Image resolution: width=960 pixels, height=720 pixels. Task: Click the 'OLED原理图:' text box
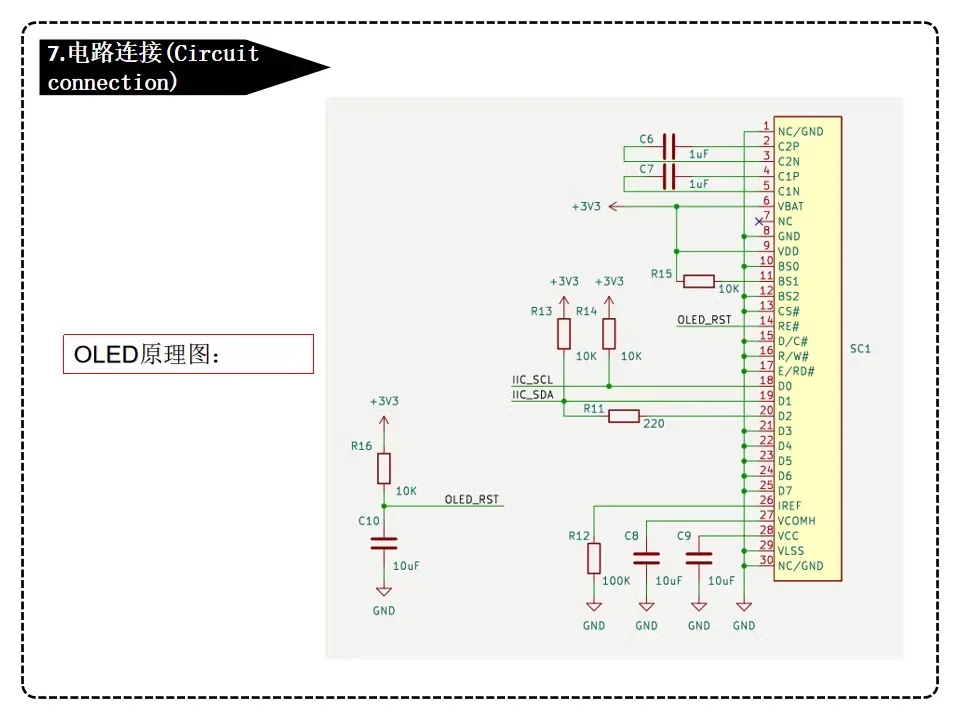(x=189, y=354)
